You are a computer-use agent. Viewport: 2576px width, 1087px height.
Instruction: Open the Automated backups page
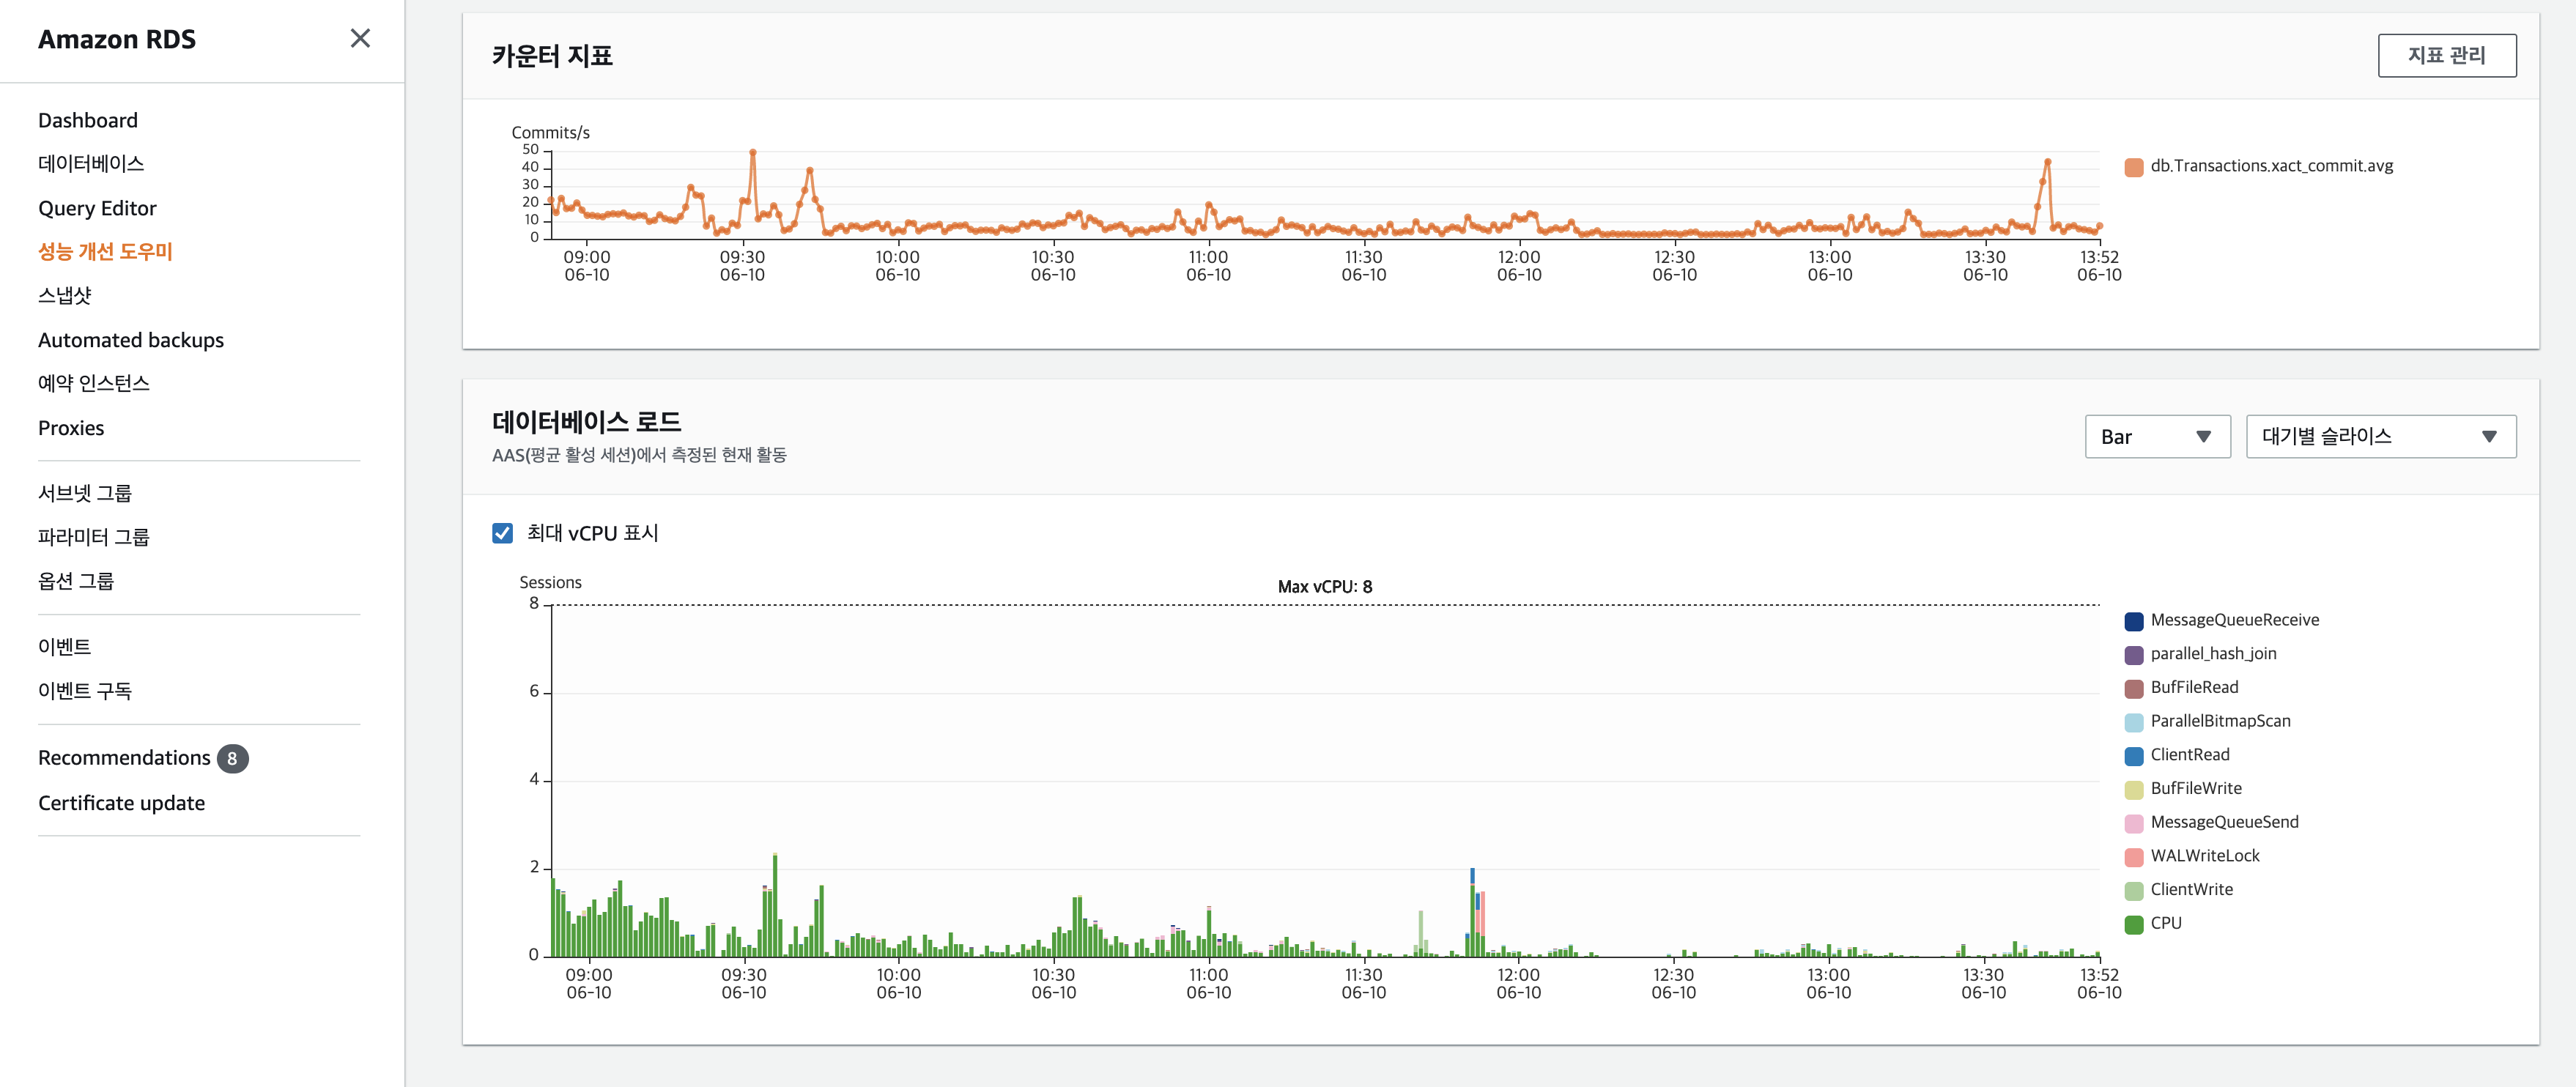coord(131,340)
